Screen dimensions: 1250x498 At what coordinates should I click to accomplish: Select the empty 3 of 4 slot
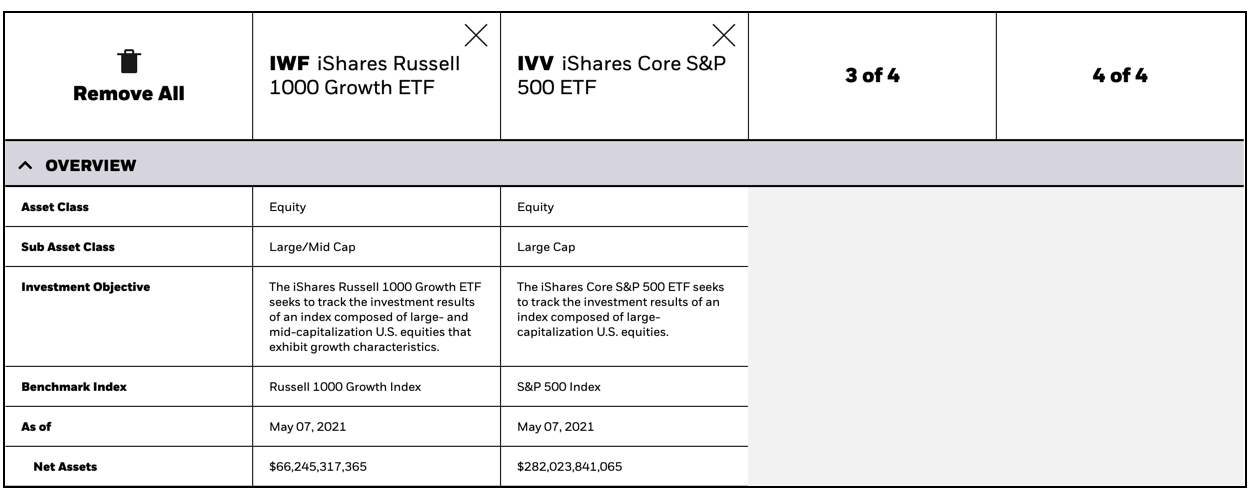(x=872, y=76)
